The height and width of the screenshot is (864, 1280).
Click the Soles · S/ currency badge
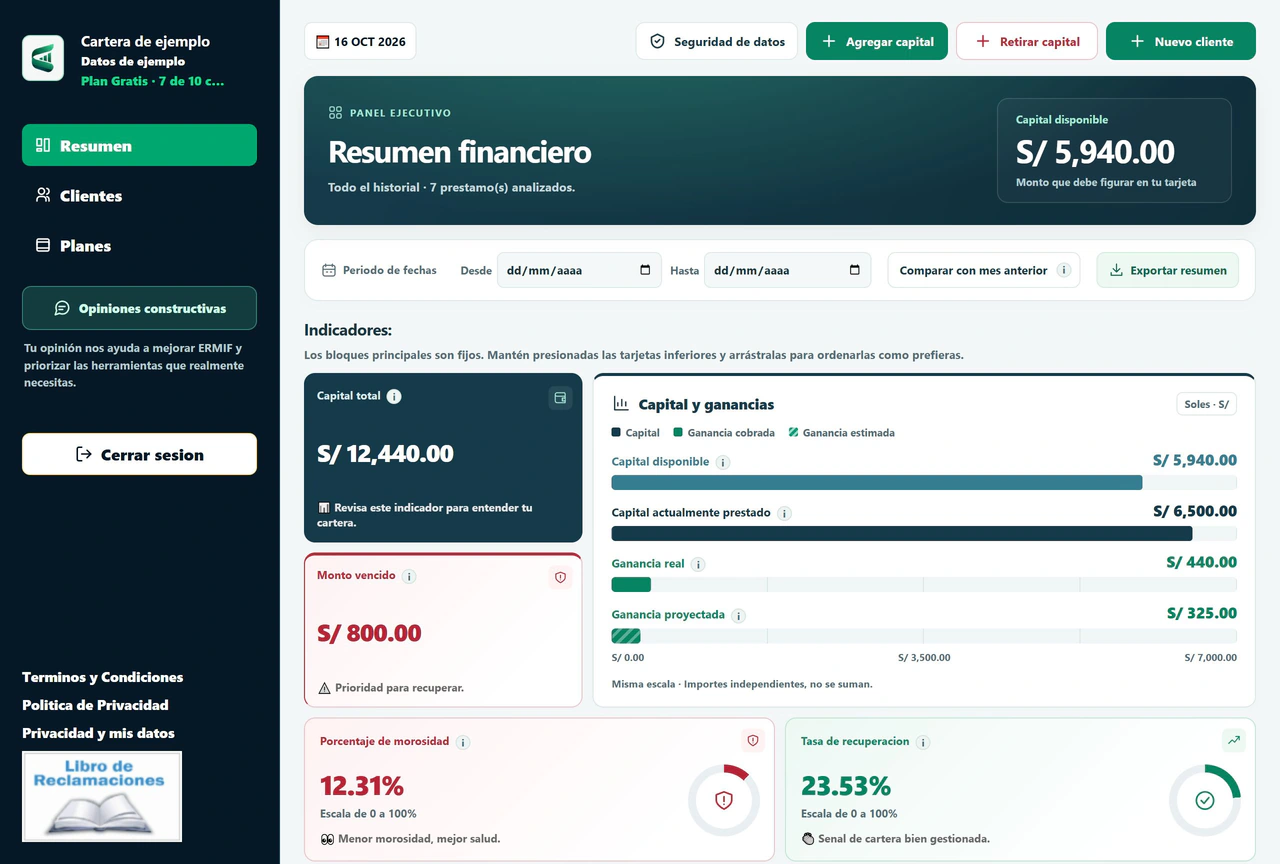coord(1206,404)
